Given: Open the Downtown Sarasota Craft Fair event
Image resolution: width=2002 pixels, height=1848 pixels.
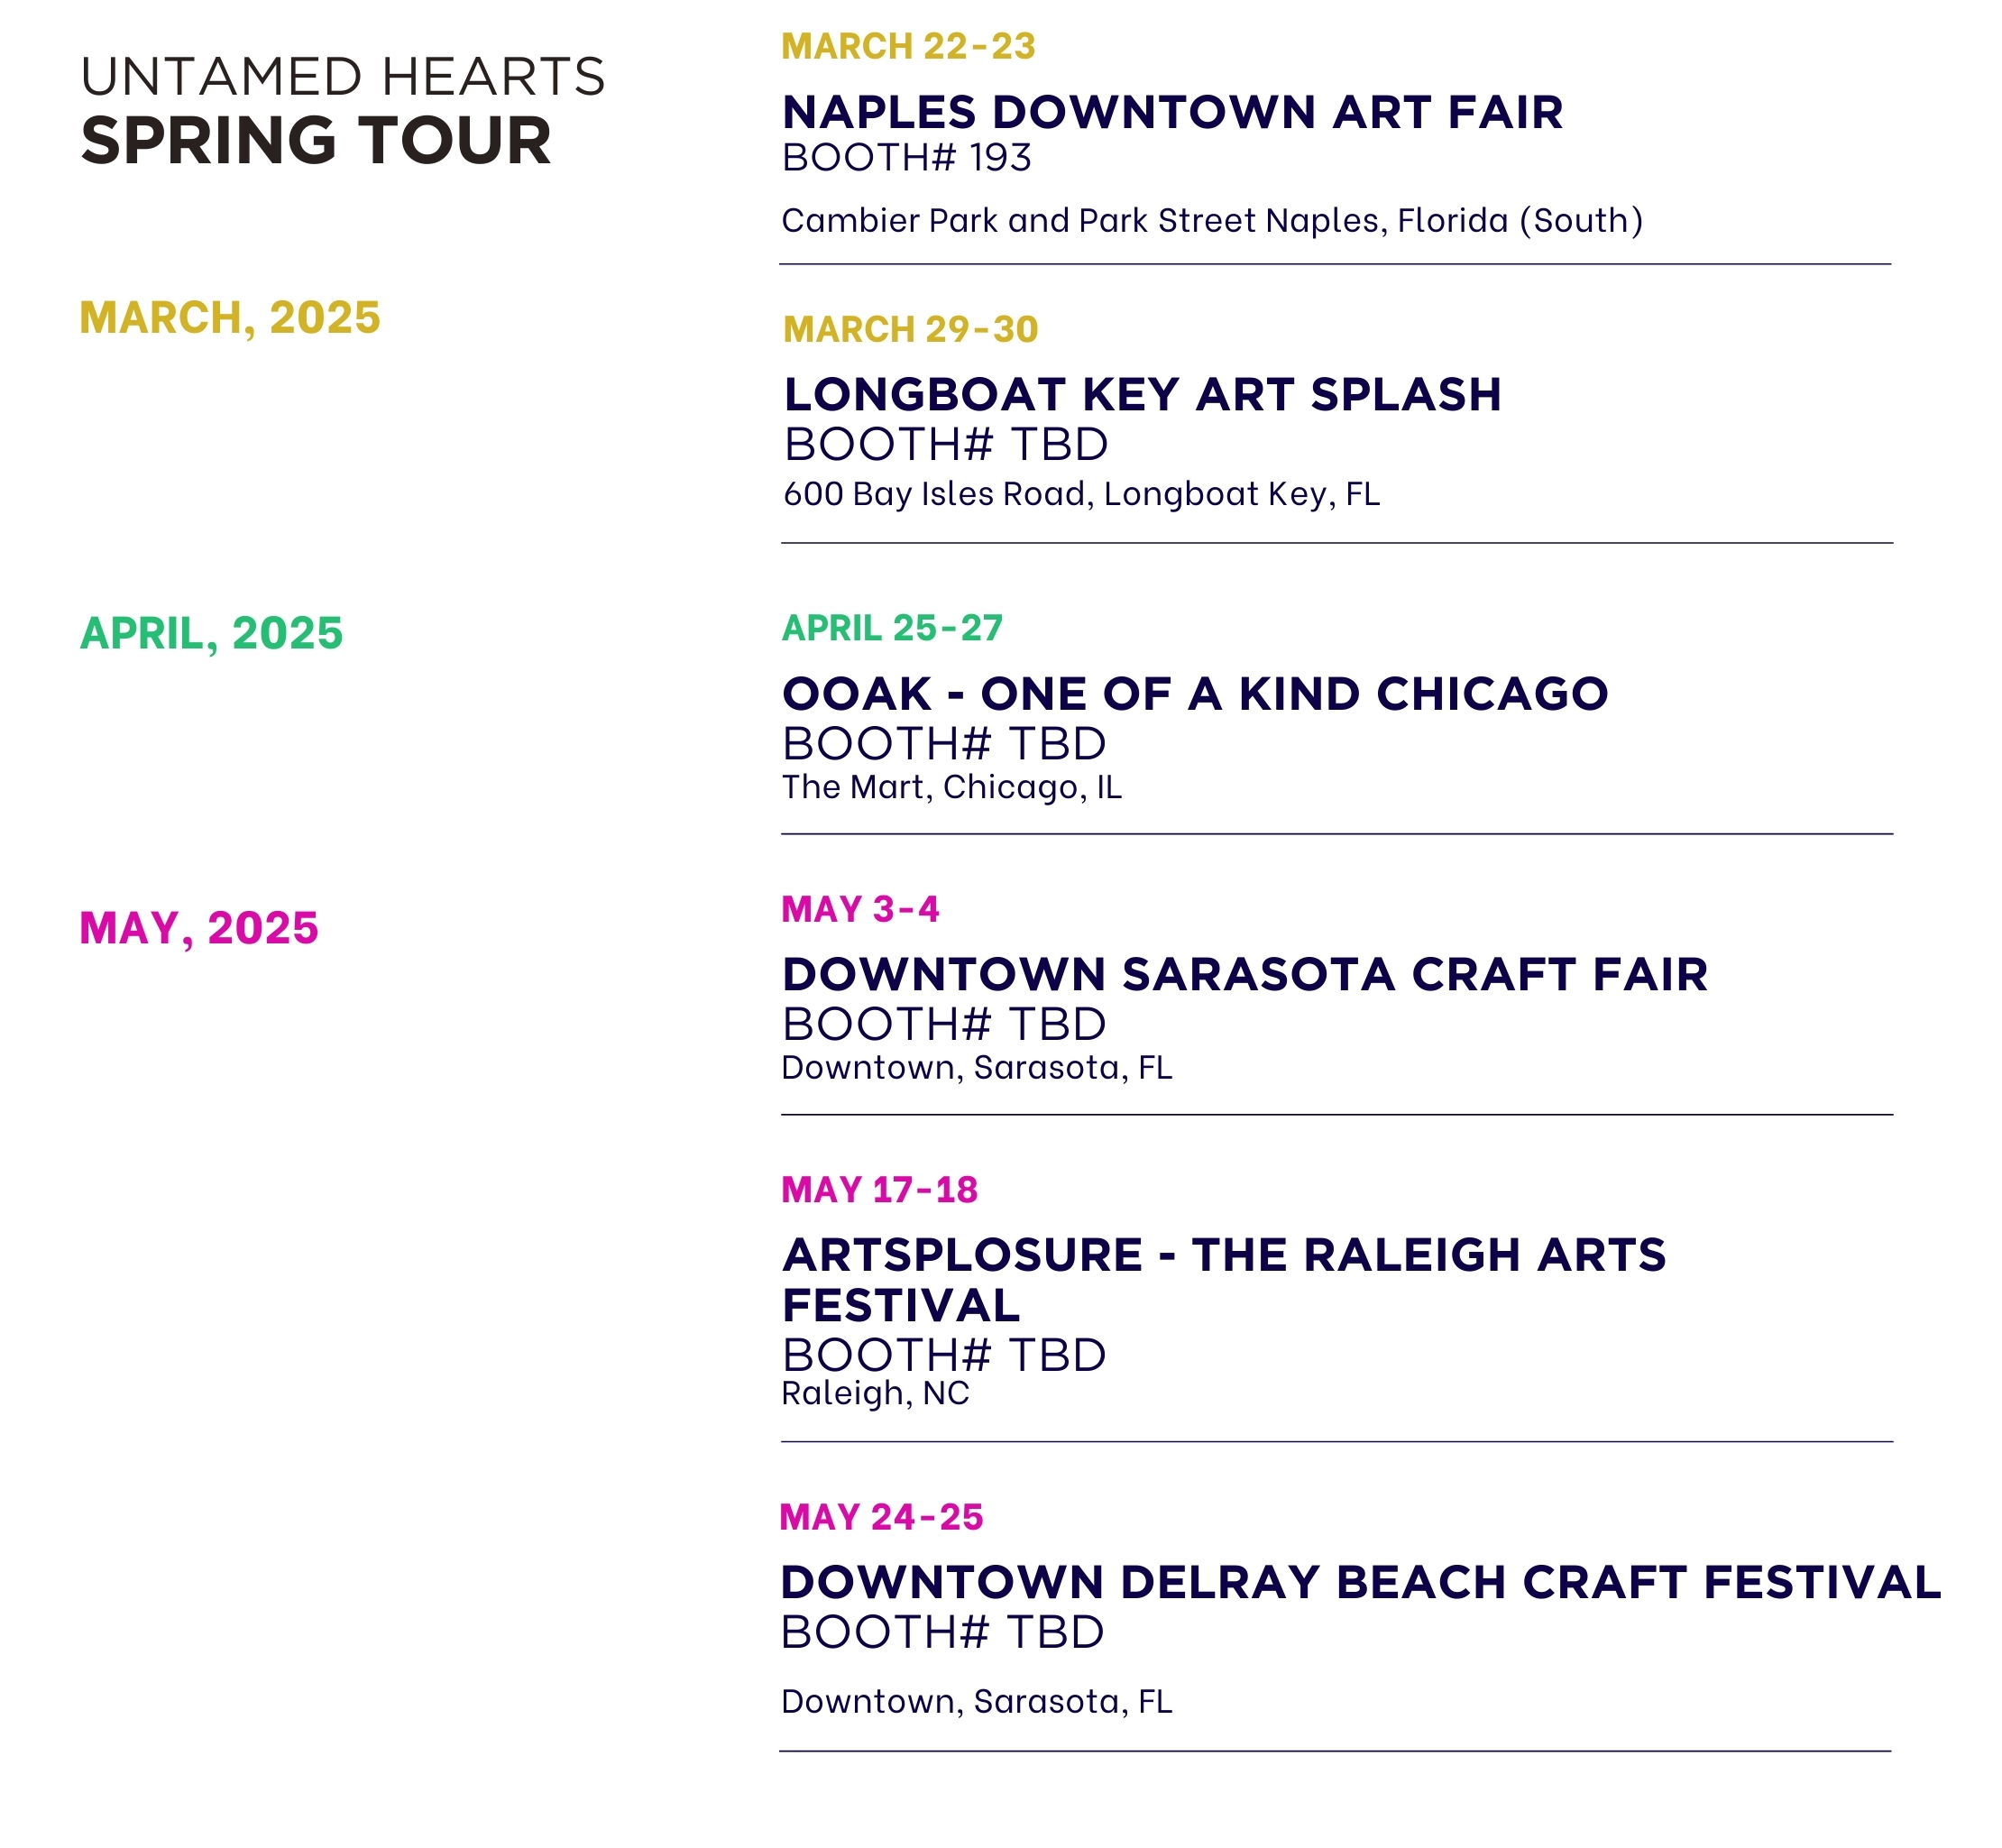Looking at the screenshot, I should 1244,974.
